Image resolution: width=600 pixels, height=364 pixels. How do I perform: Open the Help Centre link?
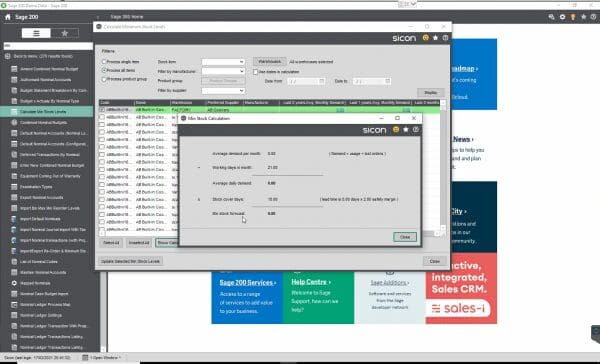tap(311, 282)
